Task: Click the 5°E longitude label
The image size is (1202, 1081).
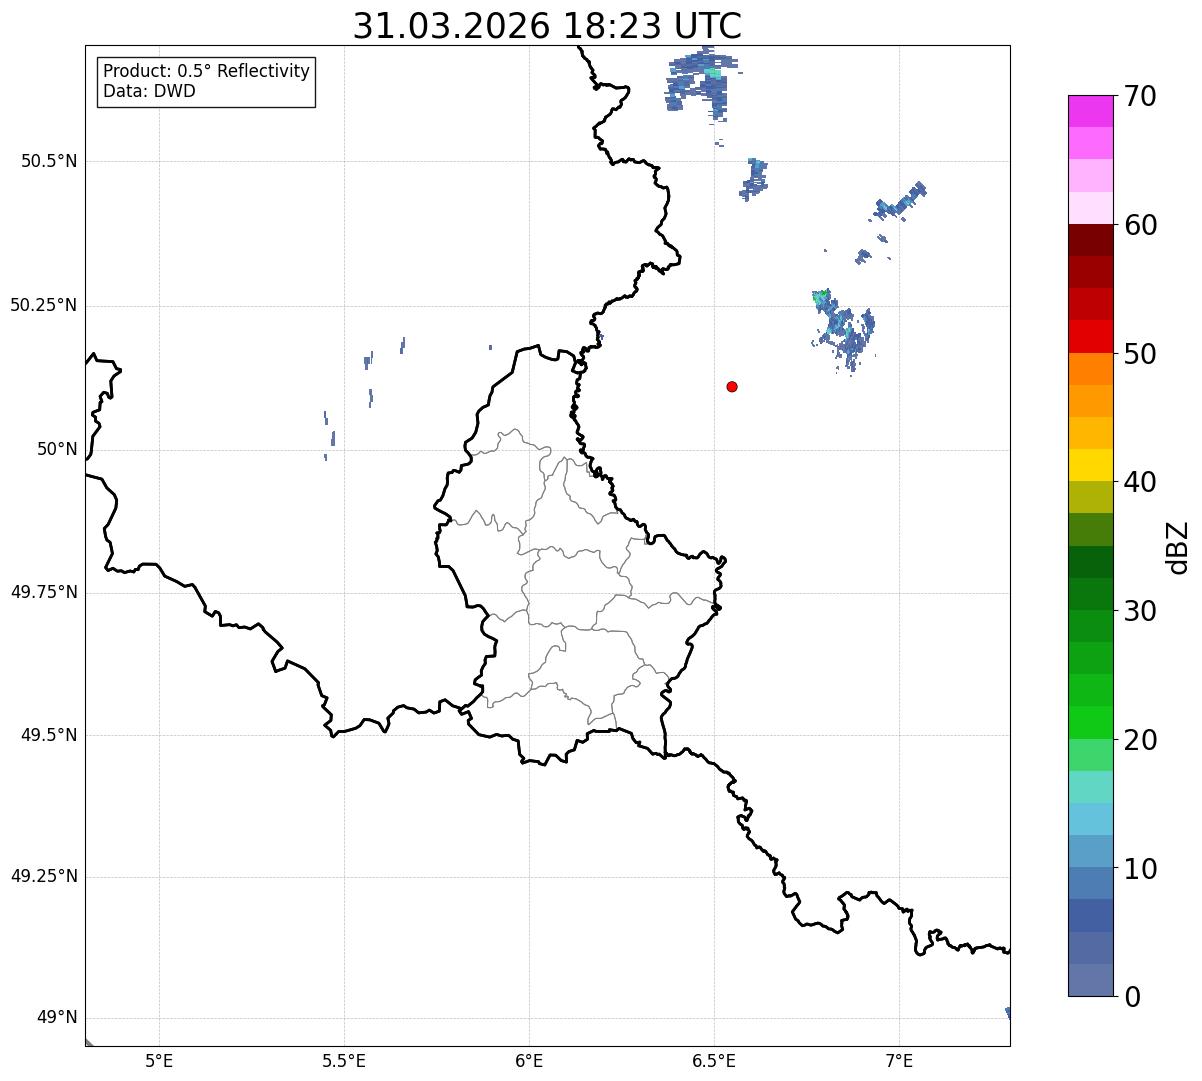Action: tap(159, 1061)
